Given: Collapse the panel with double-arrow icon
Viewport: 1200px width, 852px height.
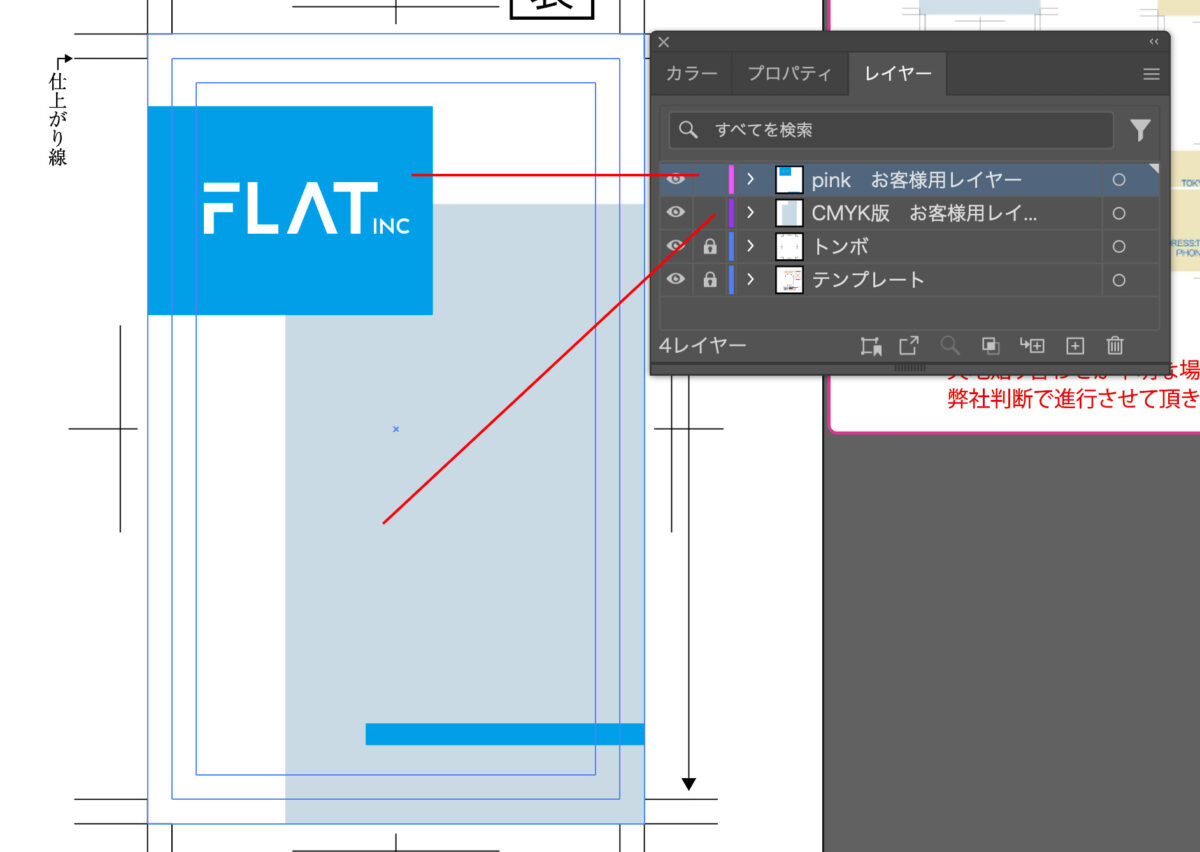Looking at the screenshot, I should (x=1154, y=42).
